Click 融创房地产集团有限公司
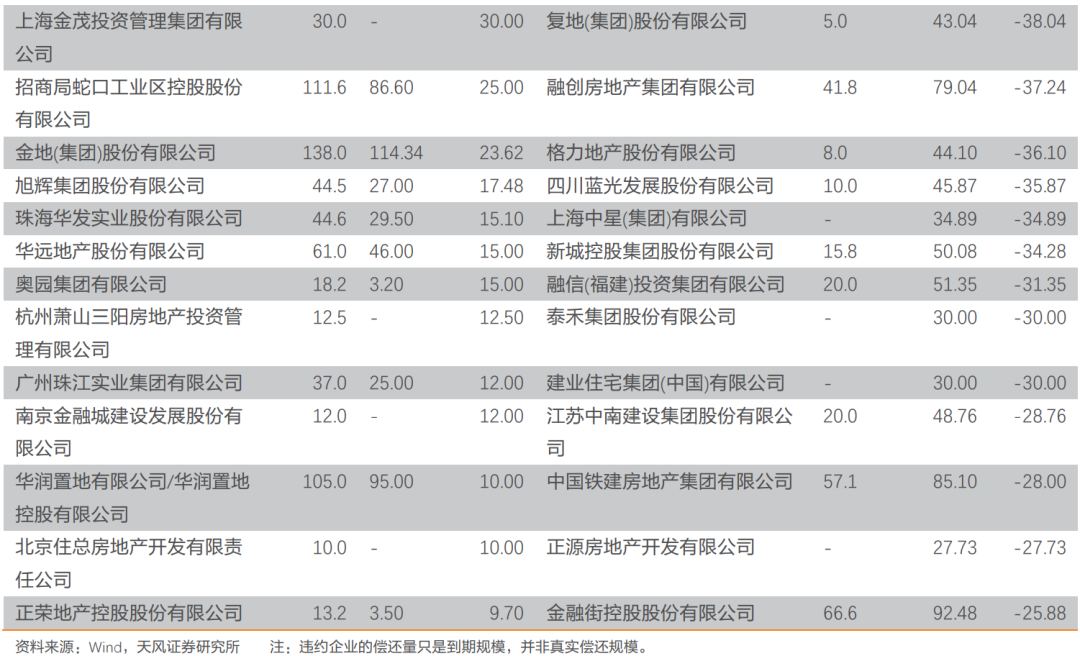1080x656 pixels. click(x=650, y=88)
